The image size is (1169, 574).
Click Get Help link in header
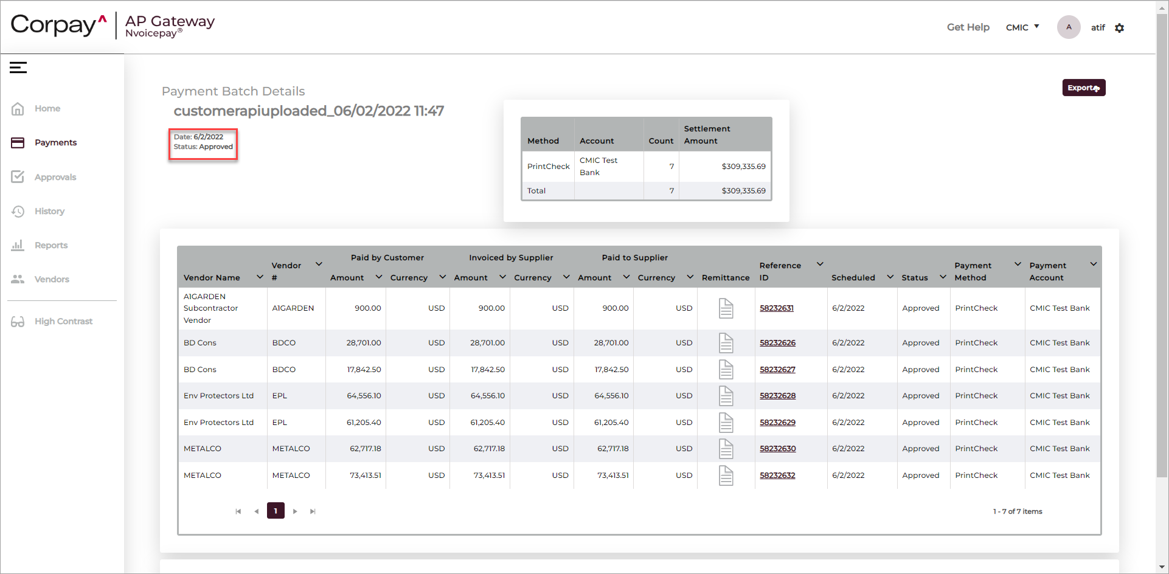[967, 28]
